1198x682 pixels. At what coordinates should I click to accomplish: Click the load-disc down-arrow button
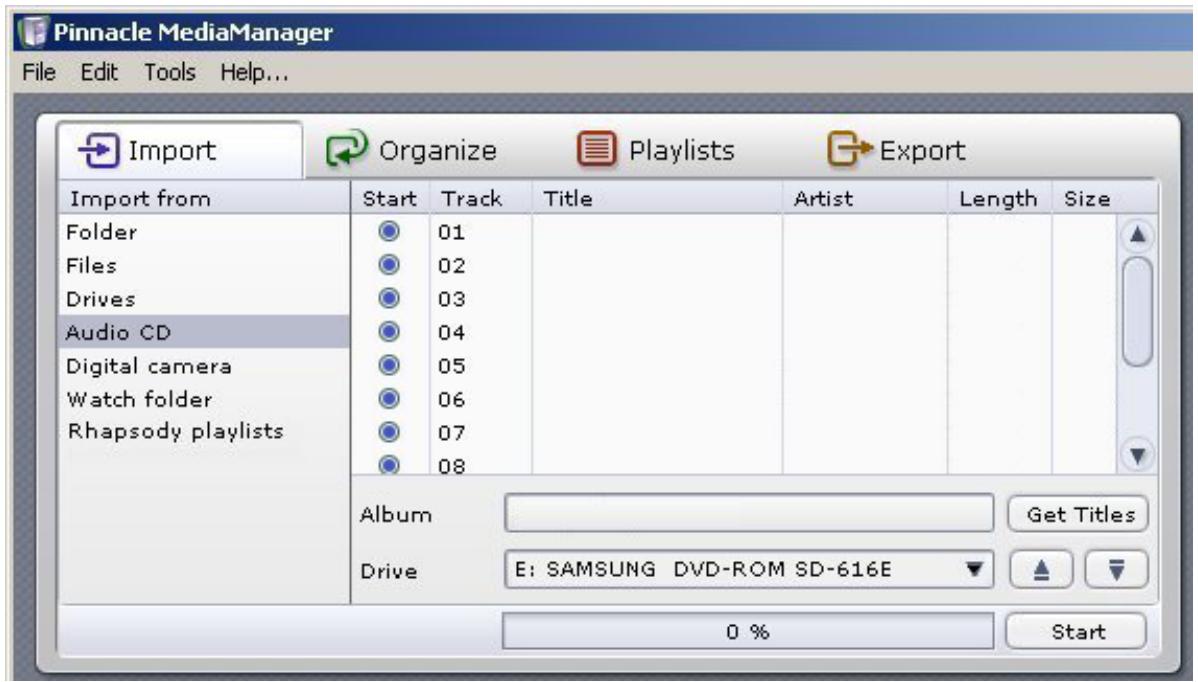coord(1116,570)
